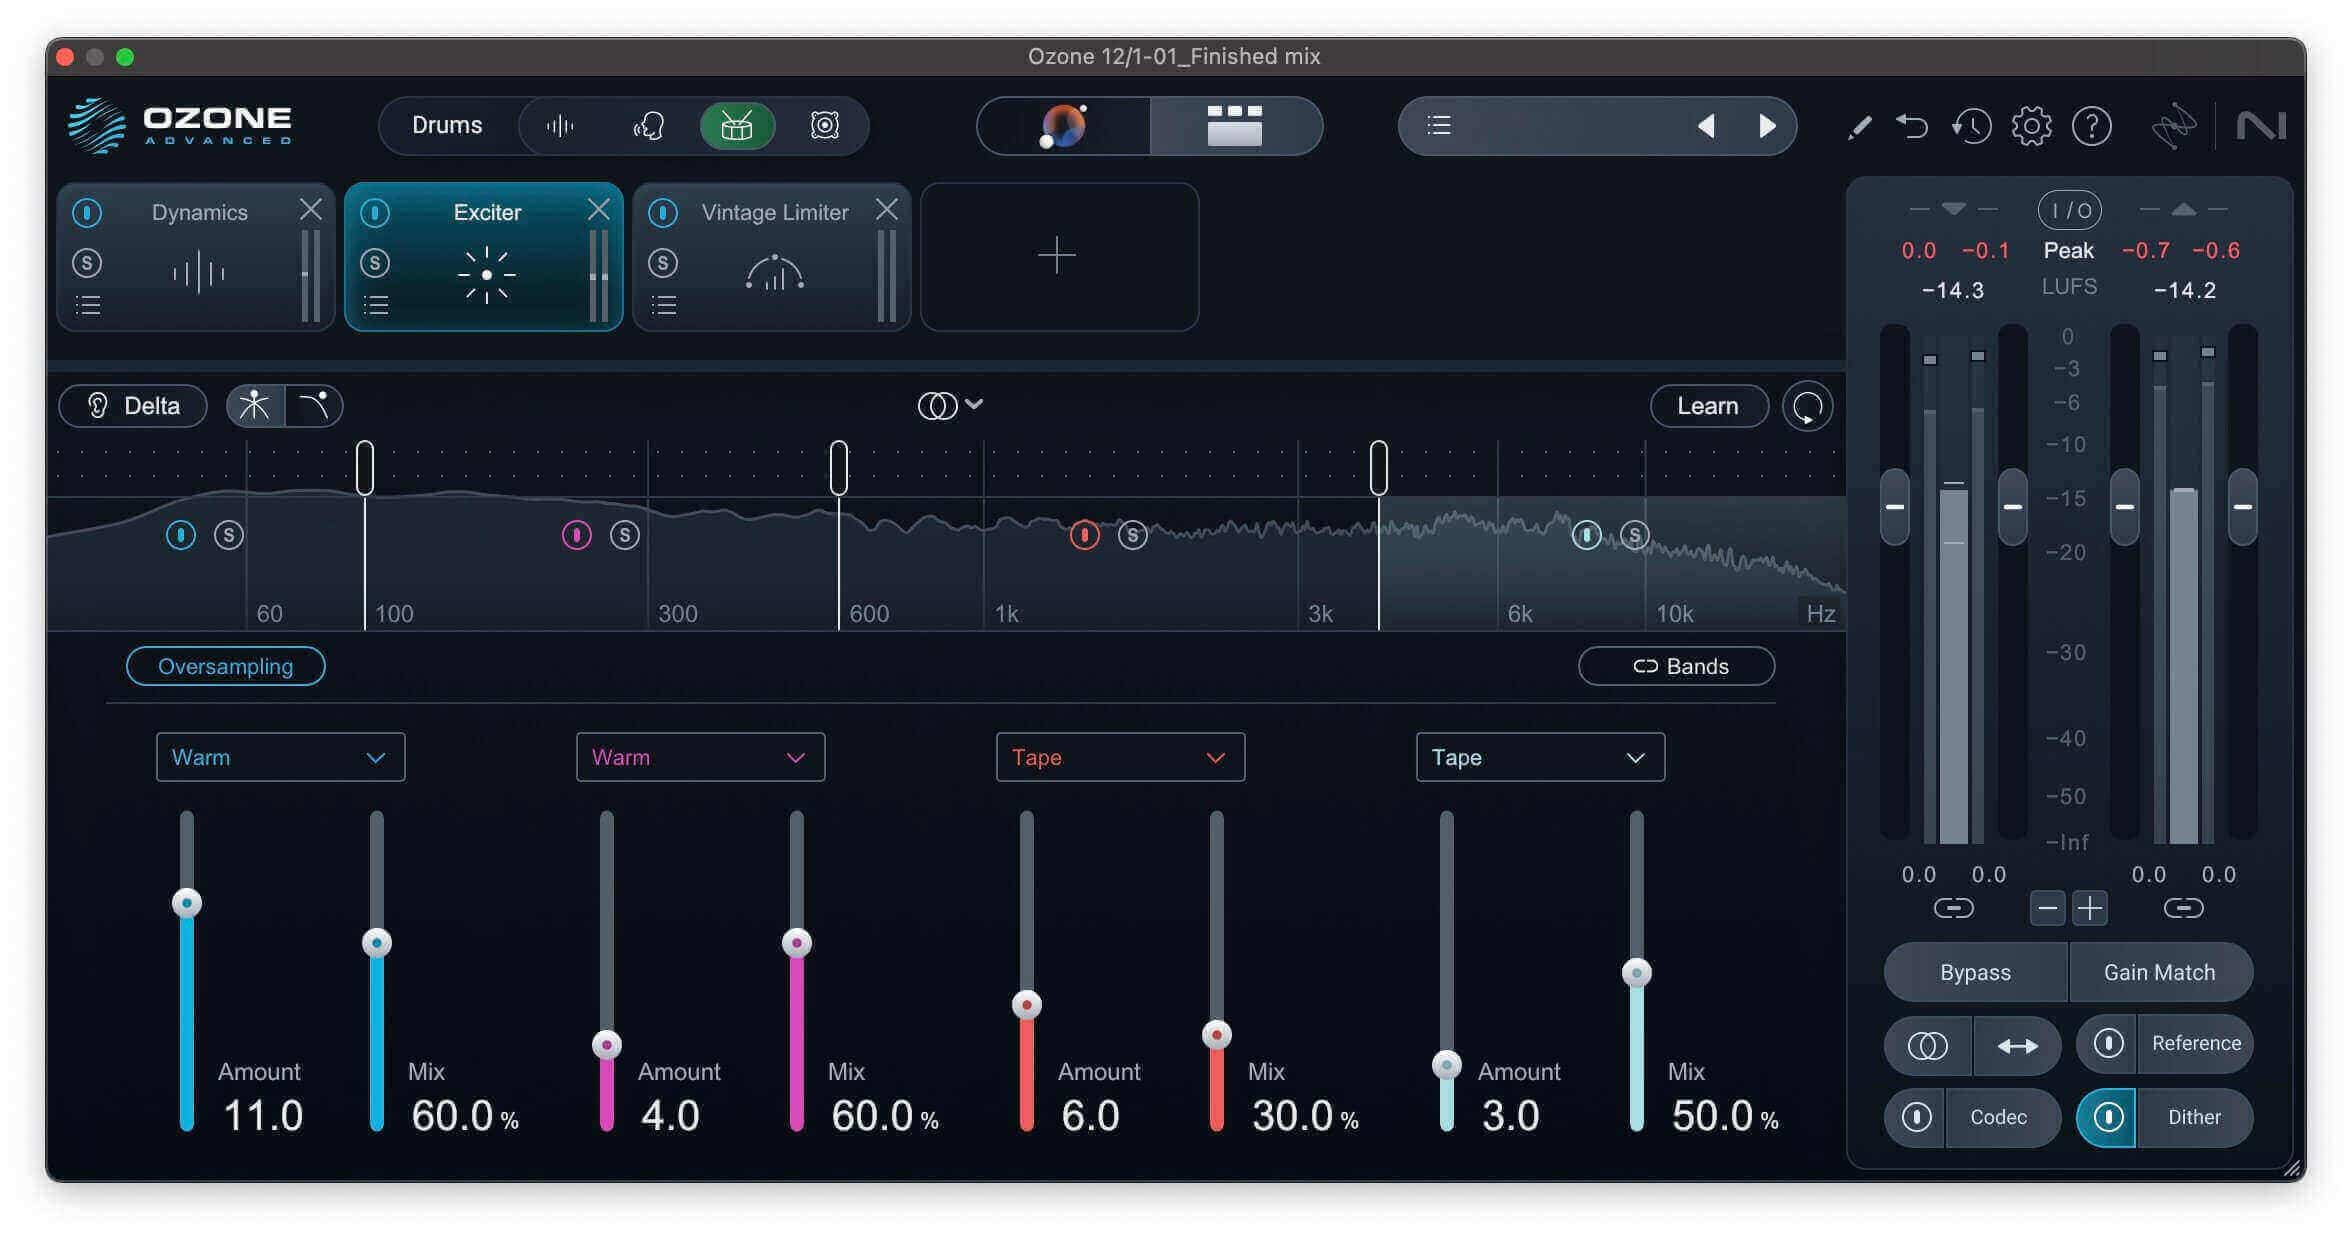The height and width of the screenshot is (1236, 2352).
Task: Switch to the module chain view
Action: tap(1235, 126)
